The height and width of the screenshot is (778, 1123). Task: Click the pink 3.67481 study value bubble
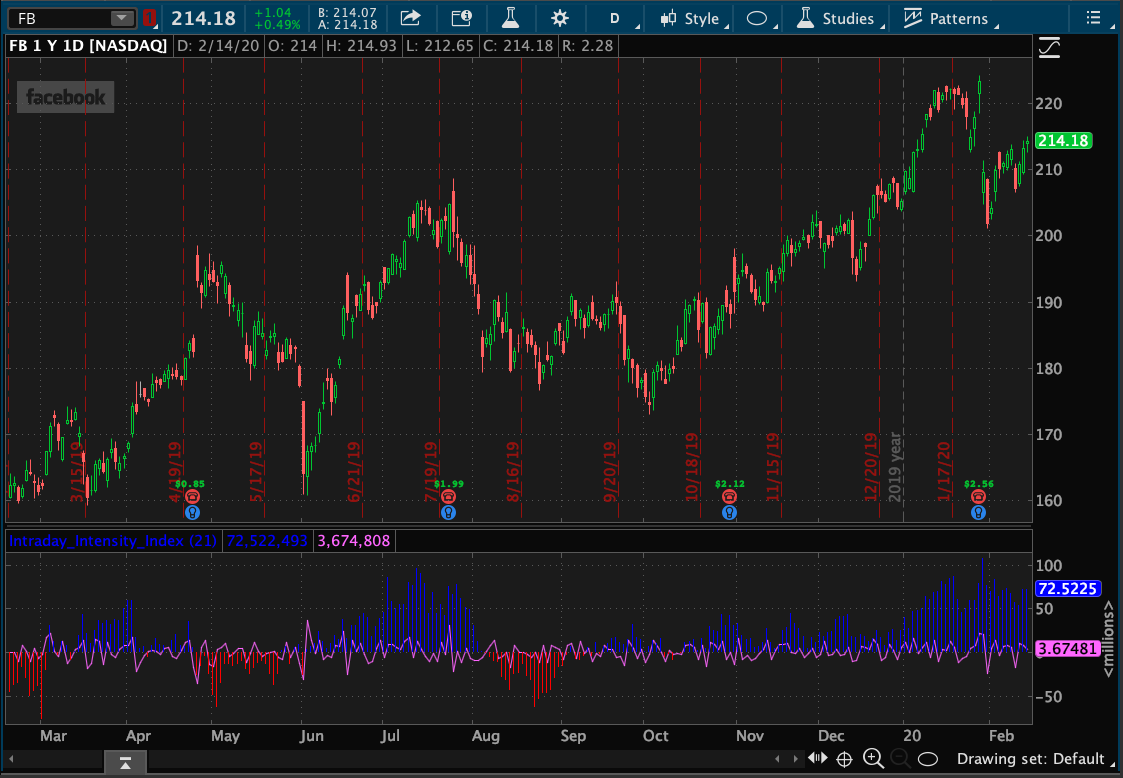1067,648
